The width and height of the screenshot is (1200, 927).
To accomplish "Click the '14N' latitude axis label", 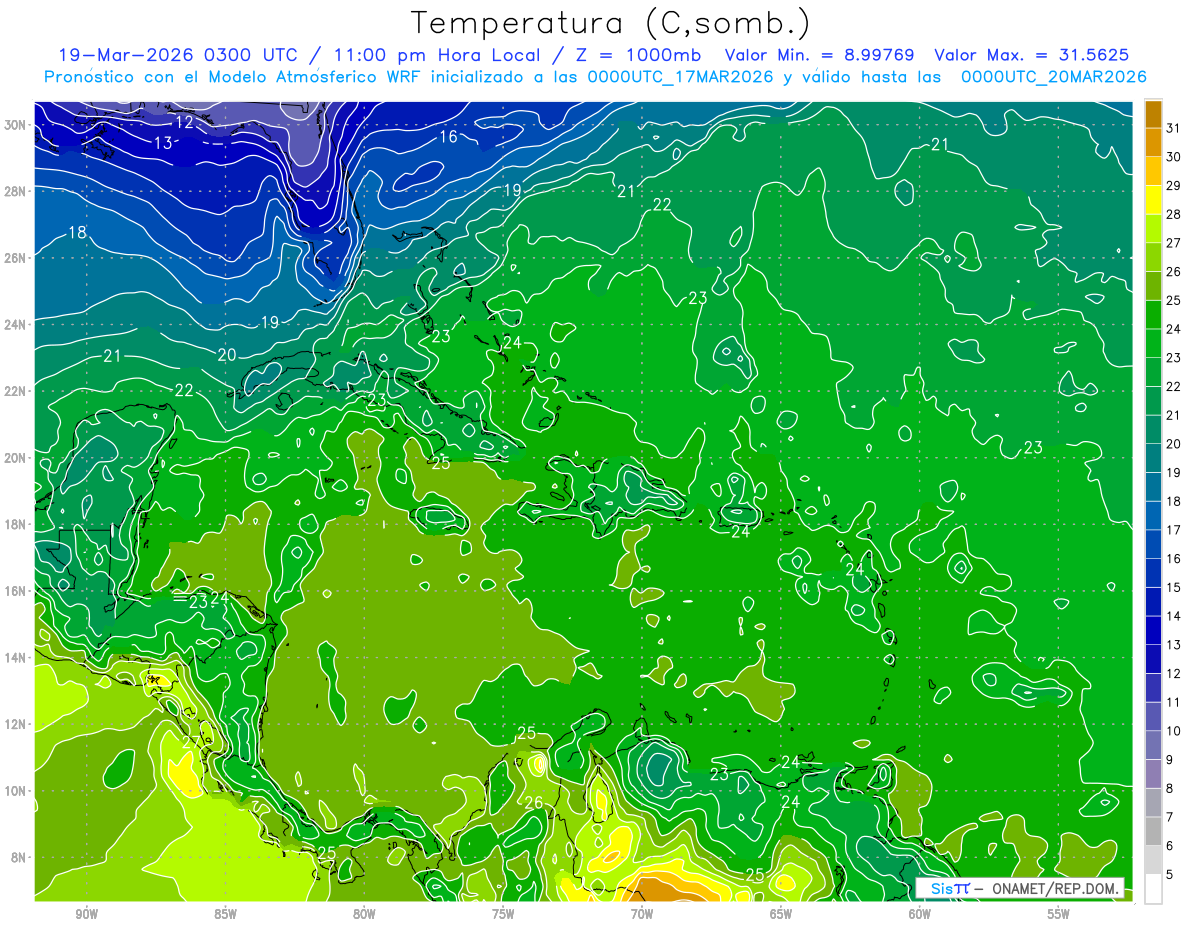I will [x=15, y=657].
